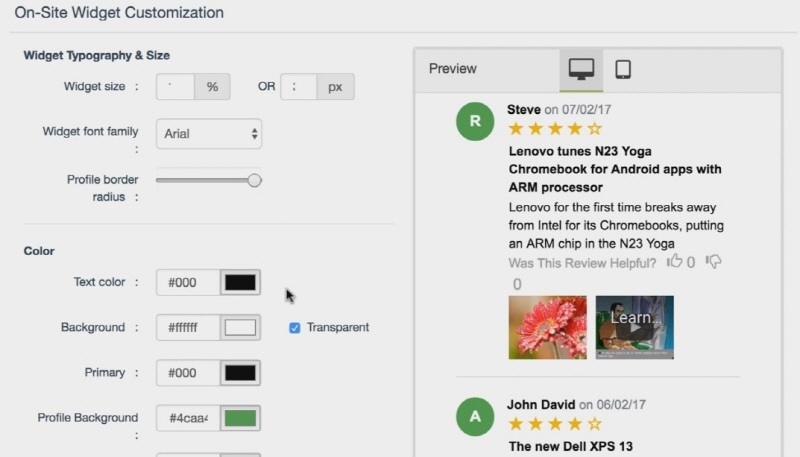Image resolution: width=800 pixels, height=457 pixels.
Task: Click thumbs up icon on Steve's review
Action: coord(674,261)
